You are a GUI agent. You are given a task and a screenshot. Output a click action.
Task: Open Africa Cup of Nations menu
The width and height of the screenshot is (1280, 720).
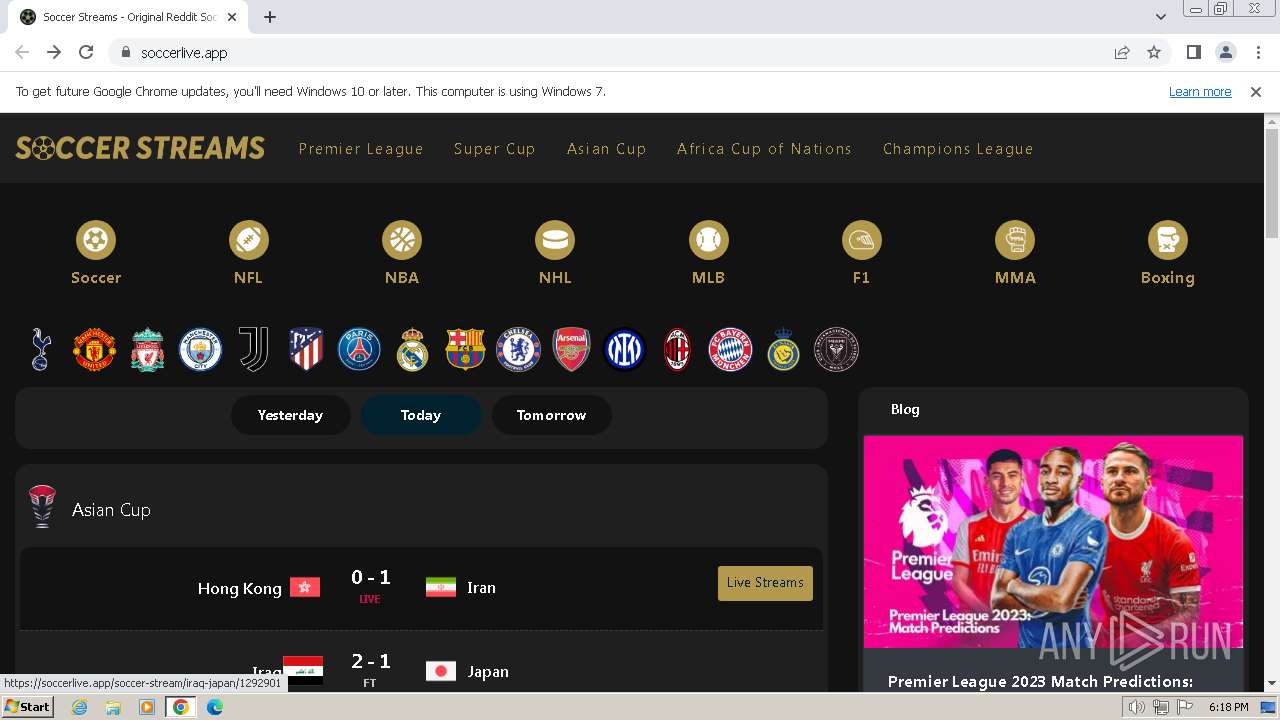point(764,149)
